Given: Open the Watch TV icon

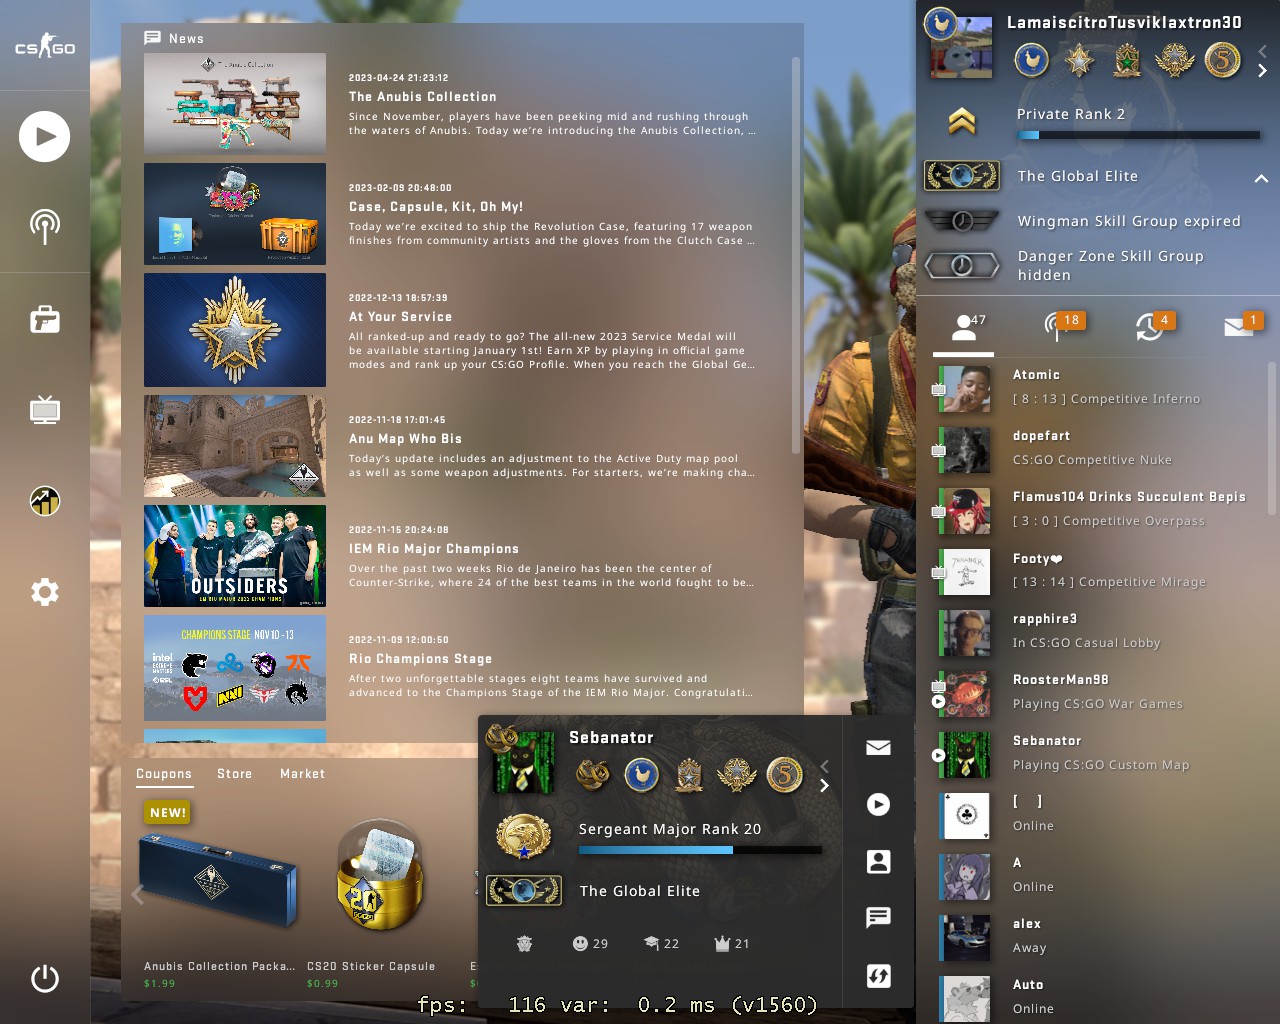Looking at the screenshot, I should pyautogui.click(x=45, y=410).
